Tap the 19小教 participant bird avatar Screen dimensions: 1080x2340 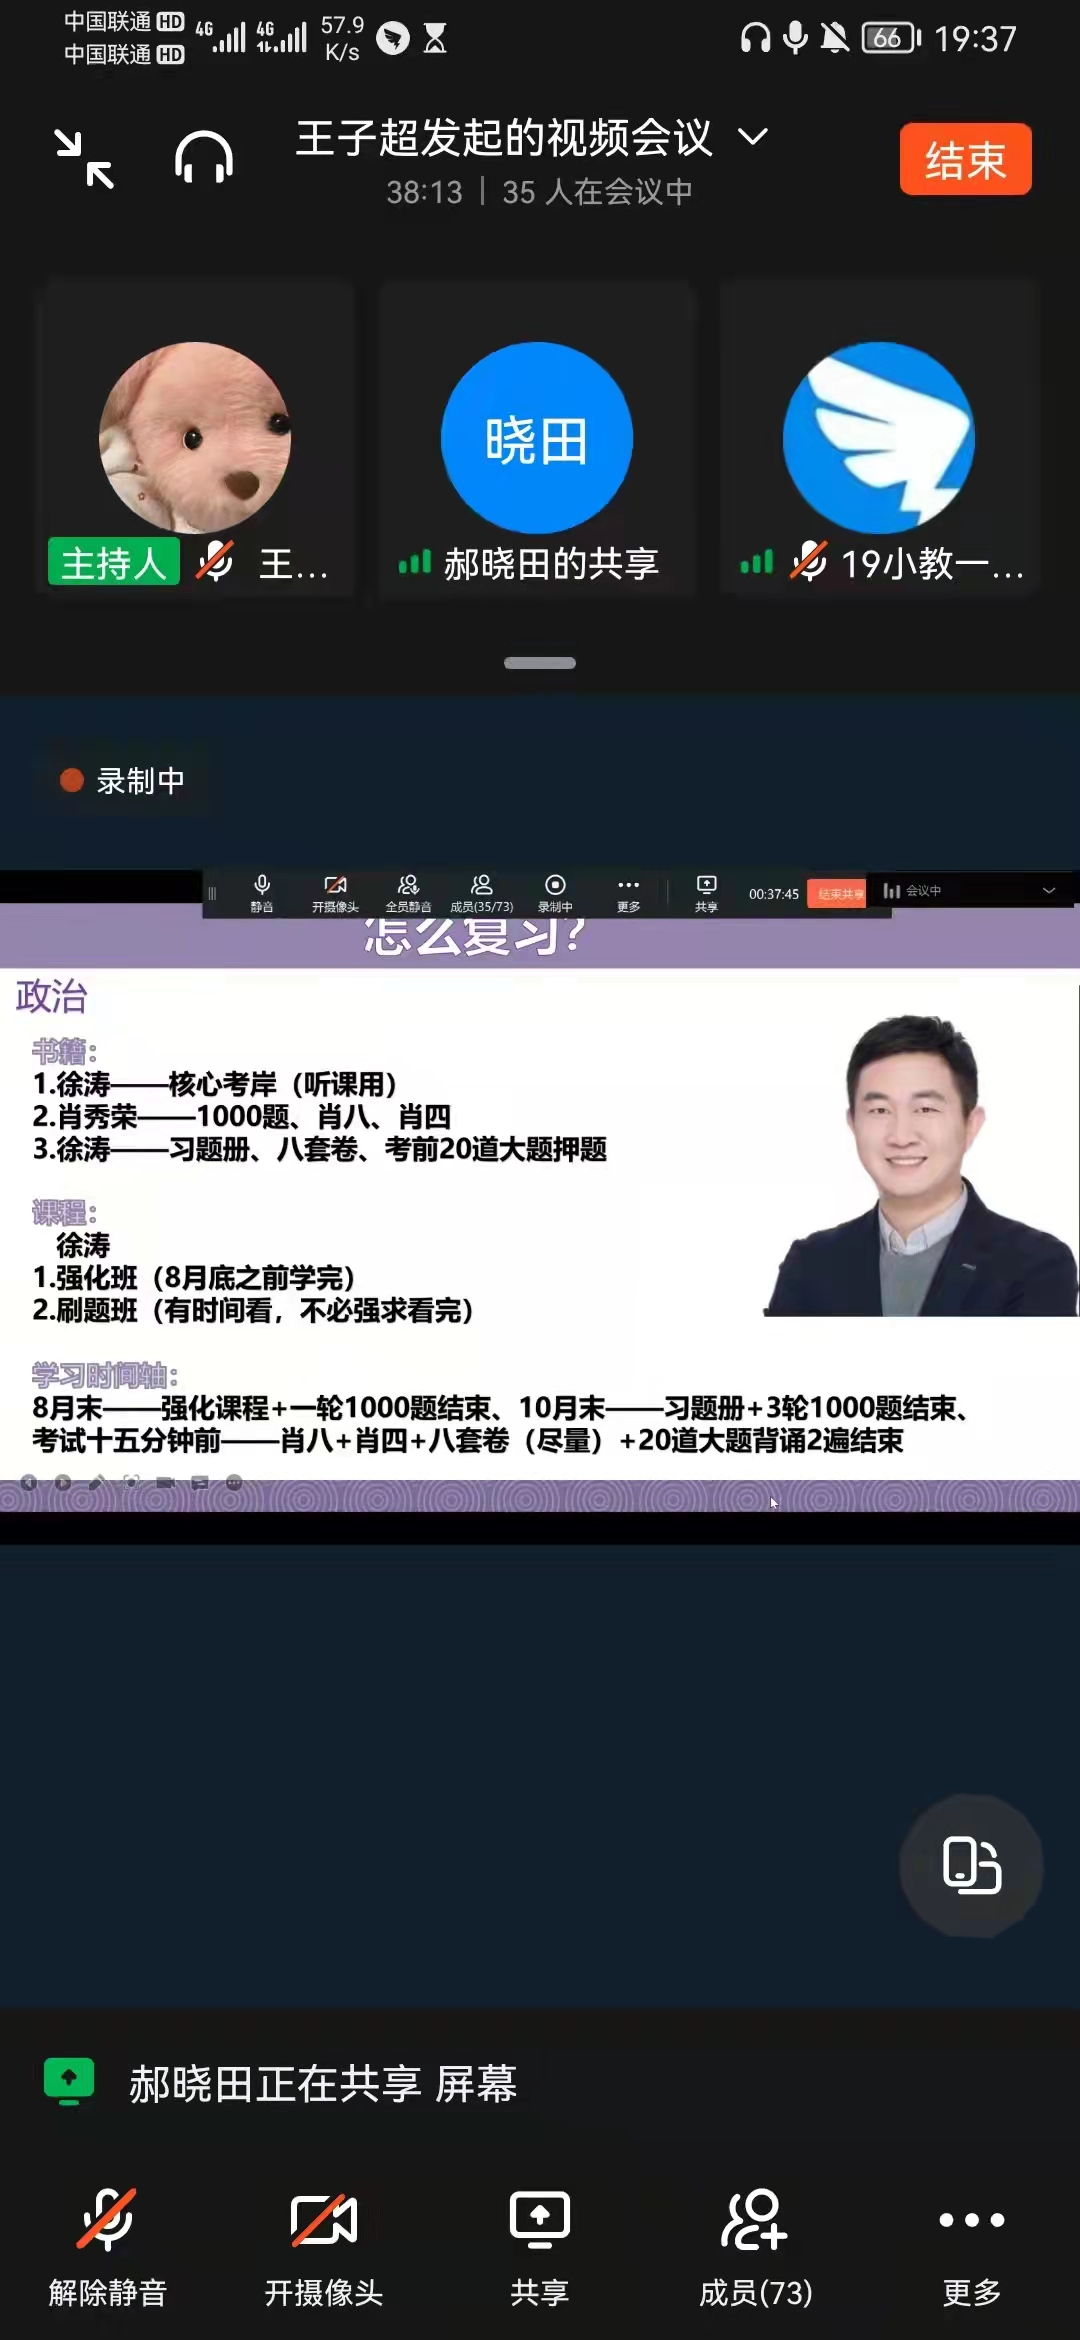click(x=879, y=438)
